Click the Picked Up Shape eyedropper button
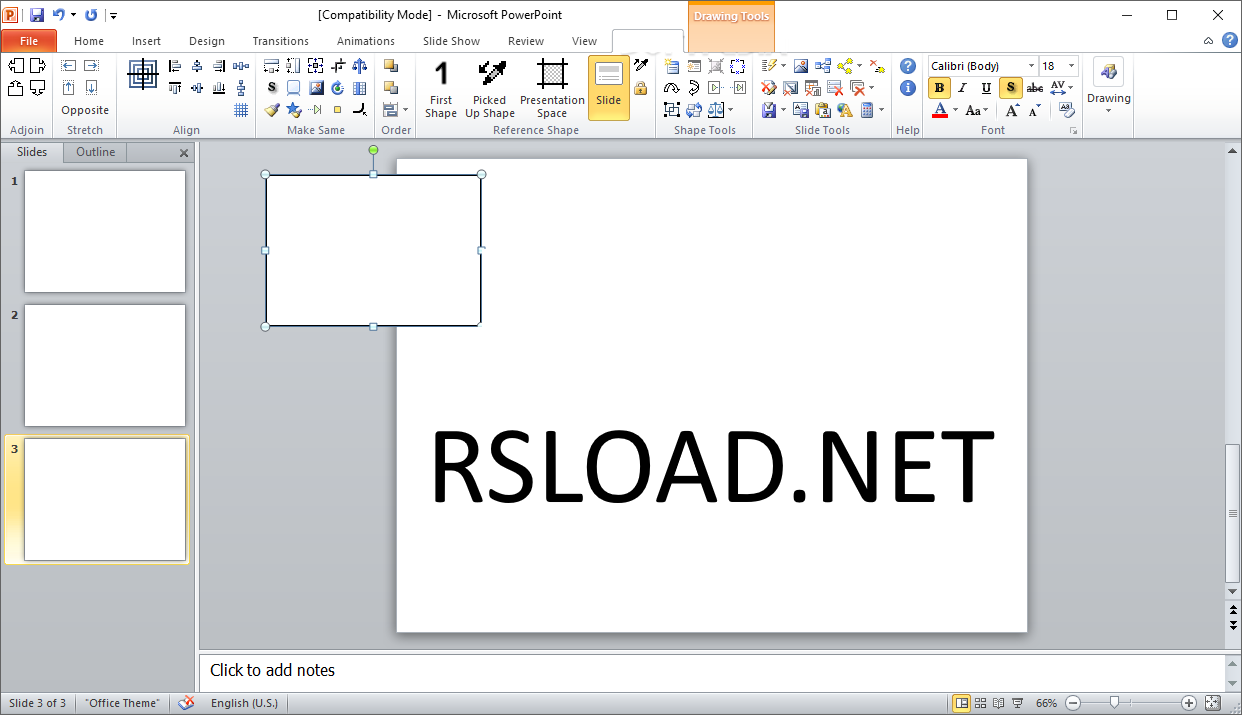This screenshot has width=1242, height=715. (x=490, y=89)
